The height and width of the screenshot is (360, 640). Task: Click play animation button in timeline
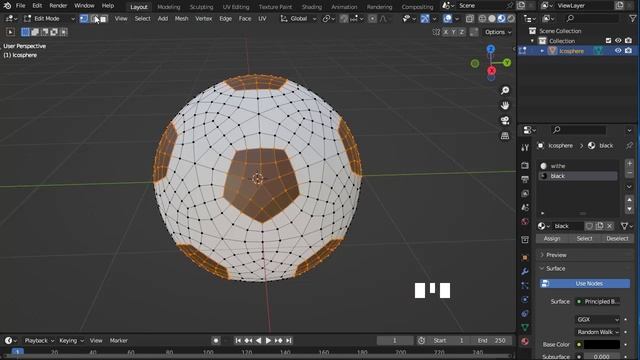point(268,340)
